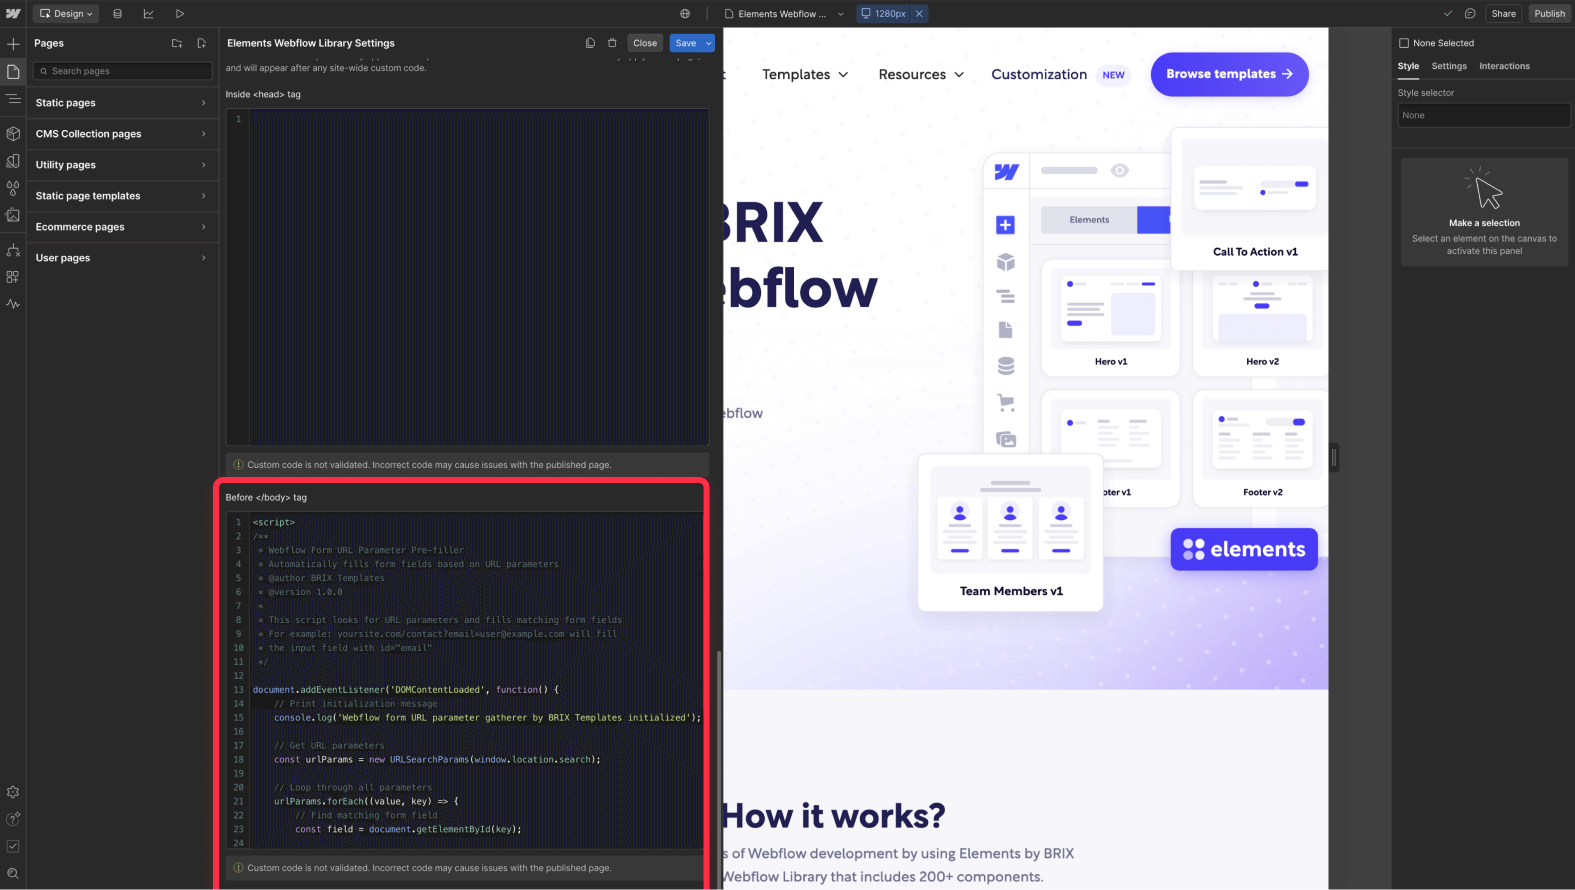Screen dimensions: 1575x890
Task: Click the purple elements badge on canvas
Action: click(x=1244, y=549)
